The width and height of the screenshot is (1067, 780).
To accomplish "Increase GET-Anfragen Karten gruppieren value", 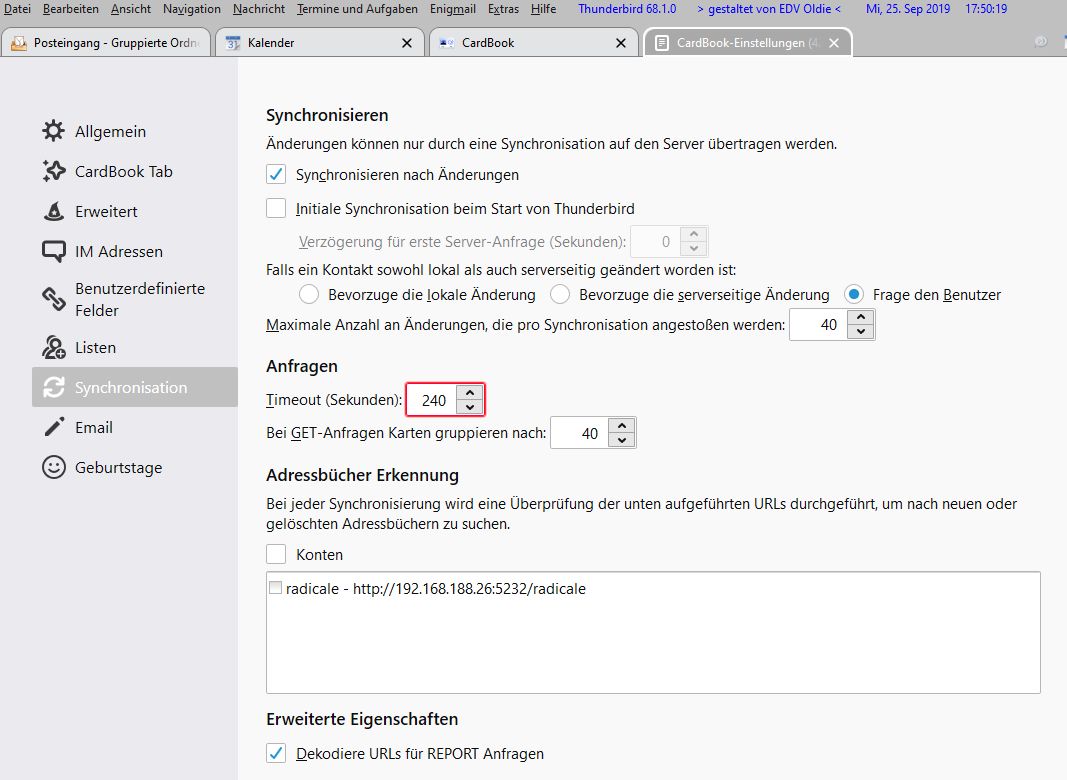I will (622, 425).
